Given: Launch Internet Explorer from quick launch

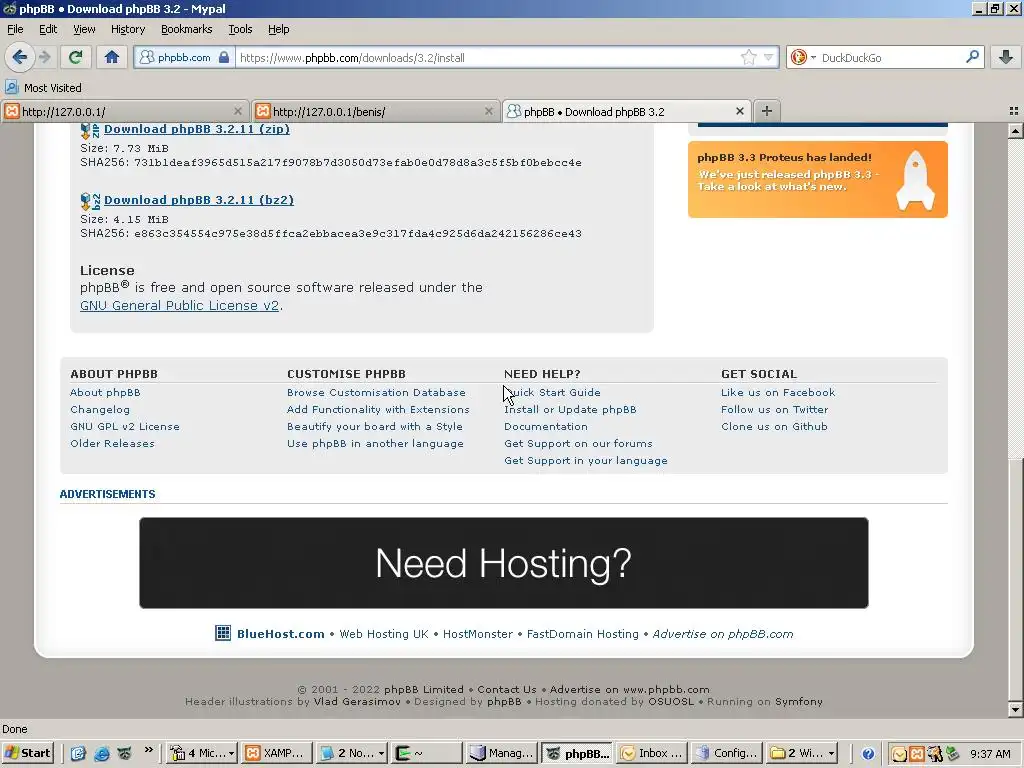Looking at the screenshot, I should 102,753.
